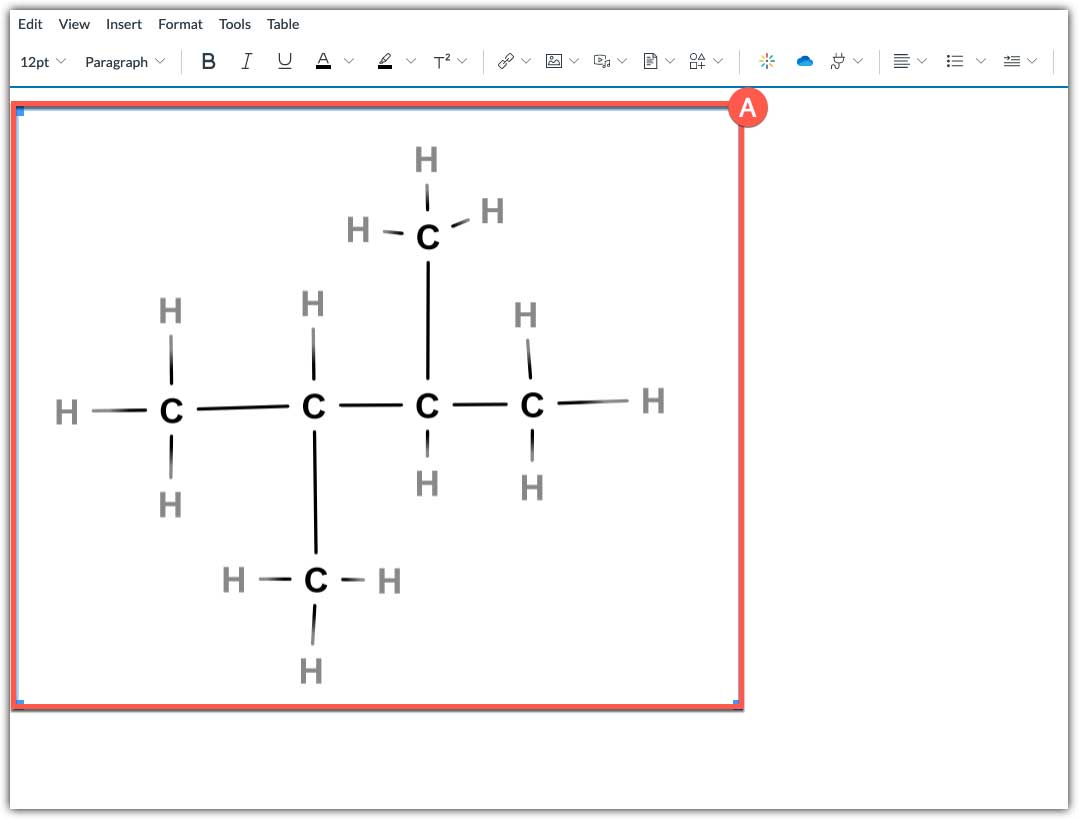This screenshot has width=1078, height=819.
Task: Click the alignment options button
Action: point(903,61)
